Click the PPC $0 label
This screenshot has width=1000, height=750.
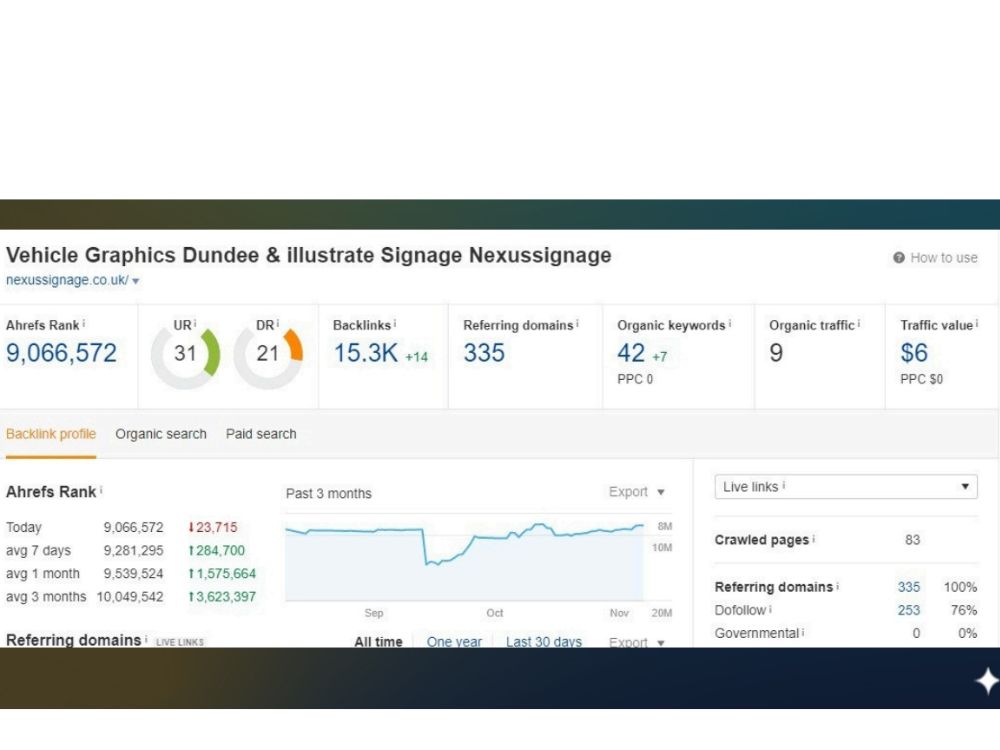coord(921,379)
